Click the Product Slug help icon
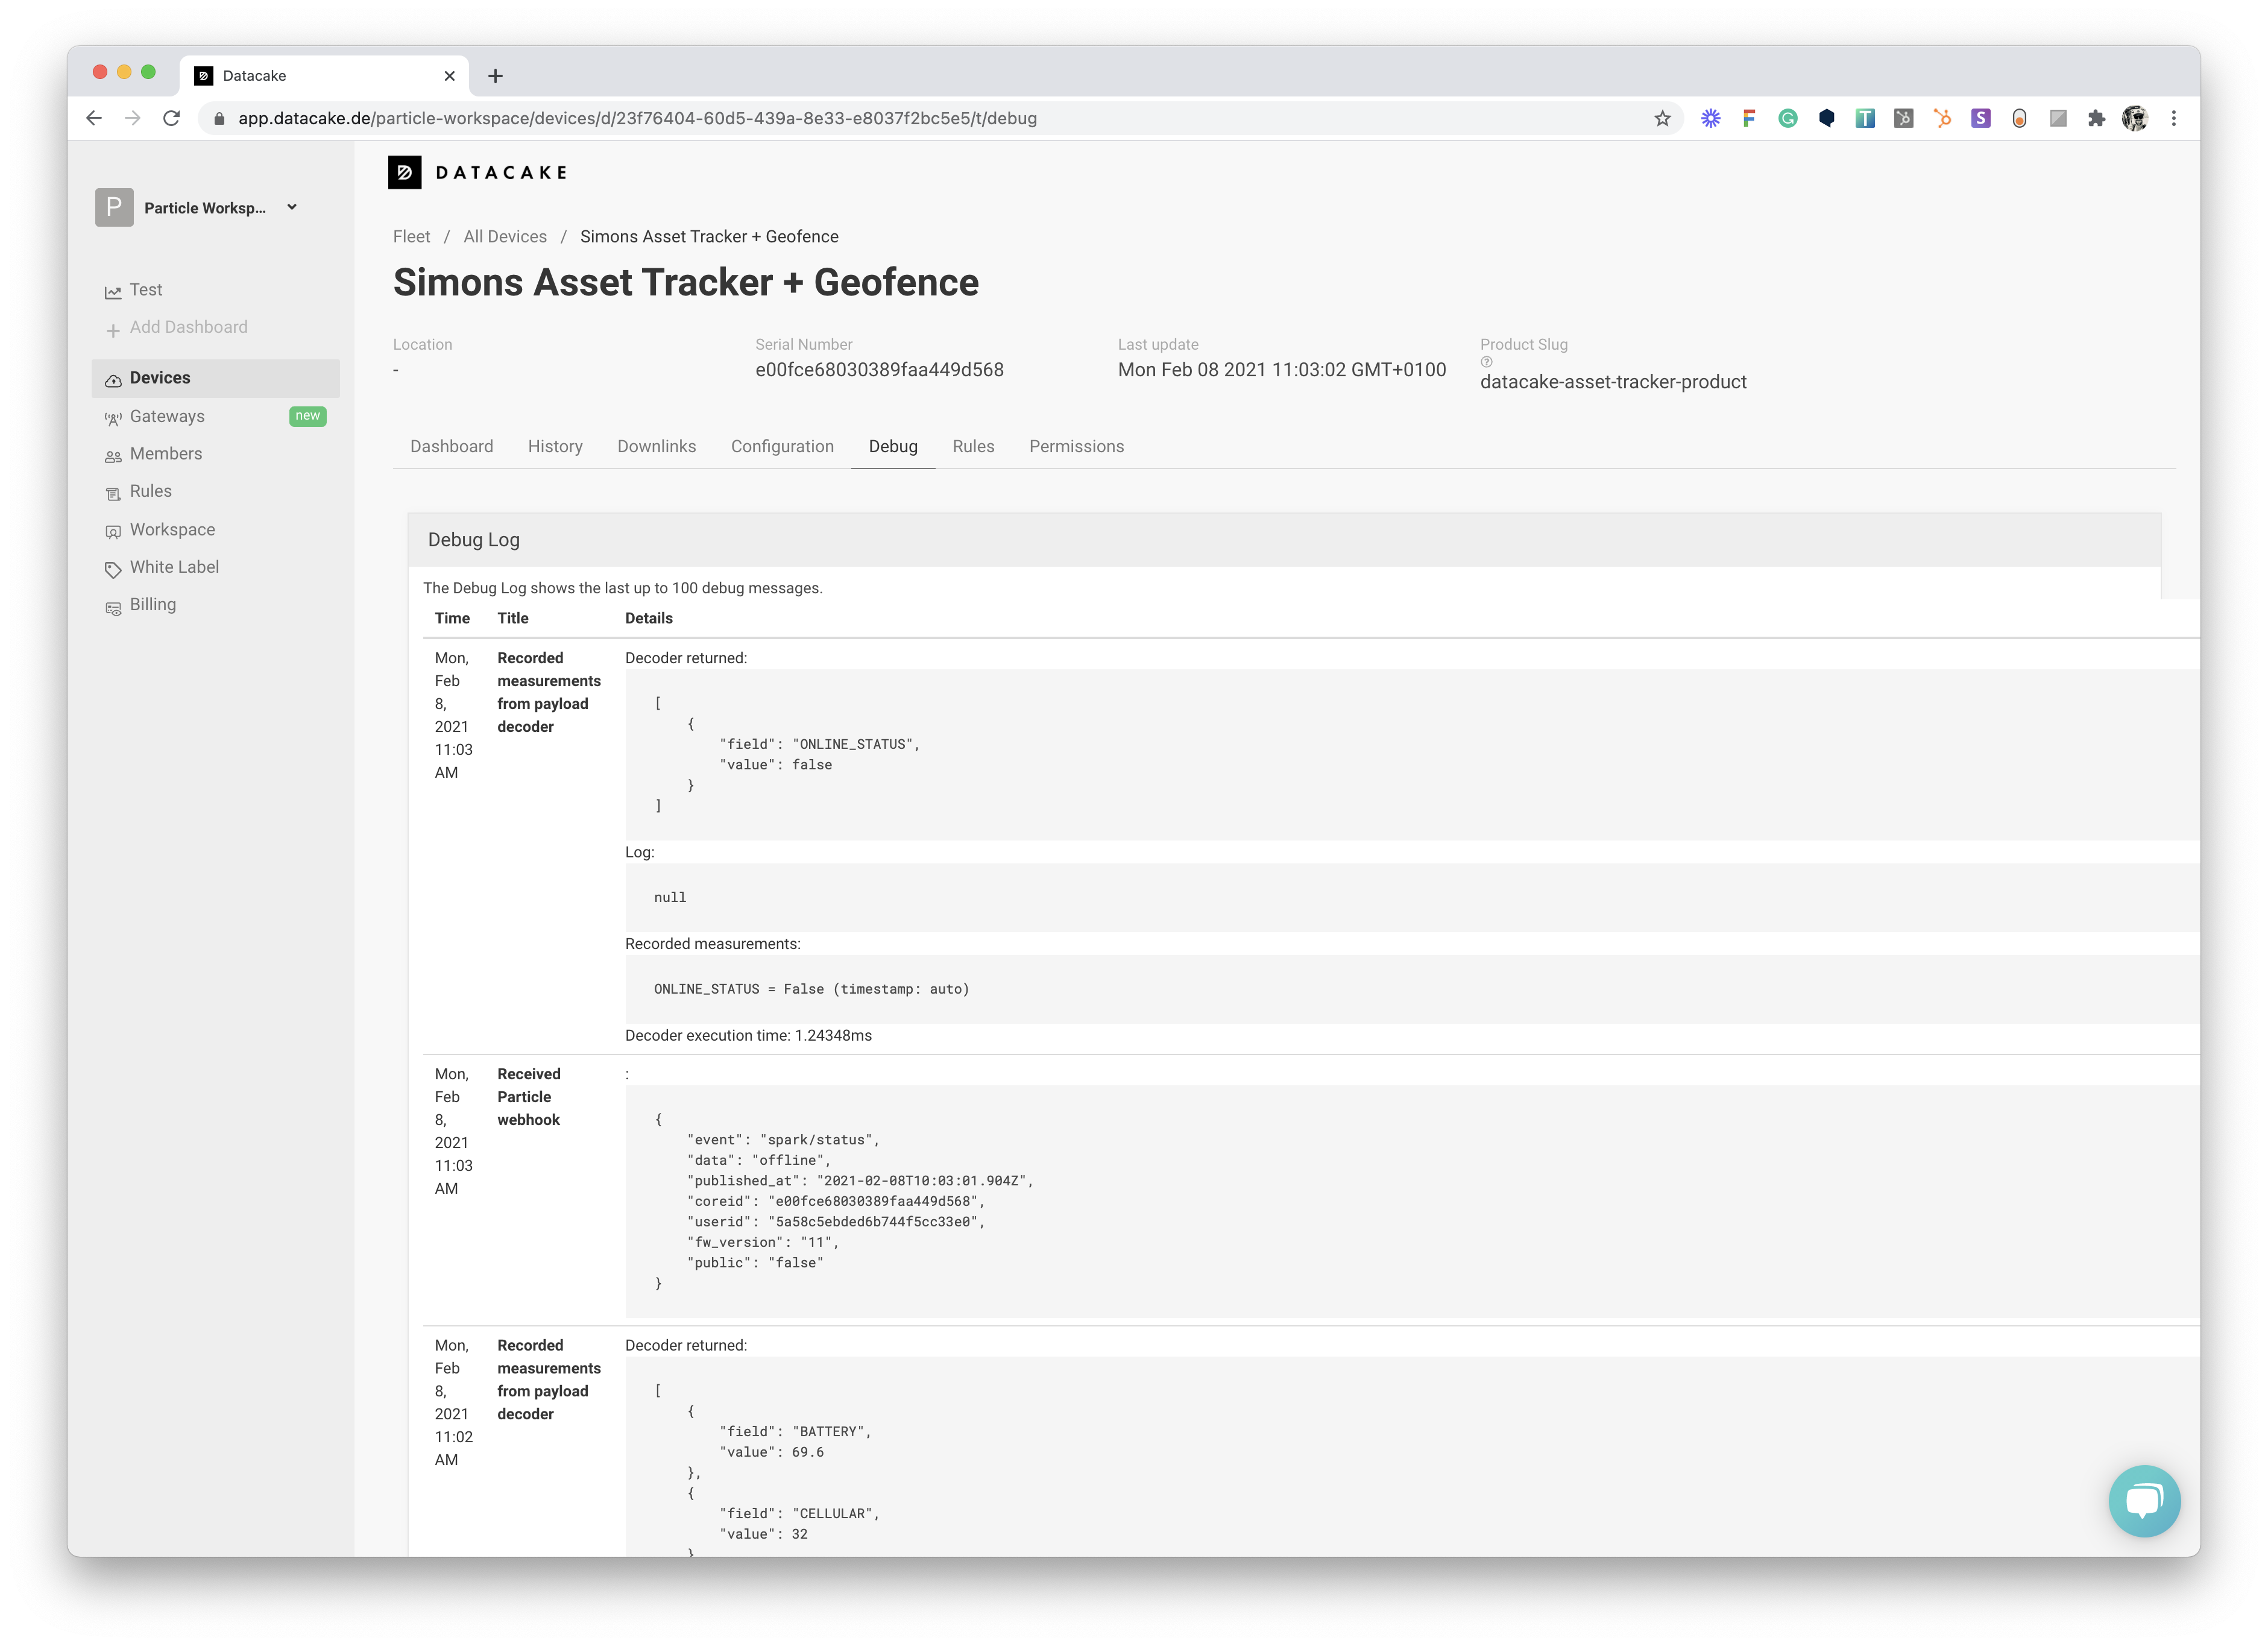Screen dimensions: 2268x1646 point(1486,362)
